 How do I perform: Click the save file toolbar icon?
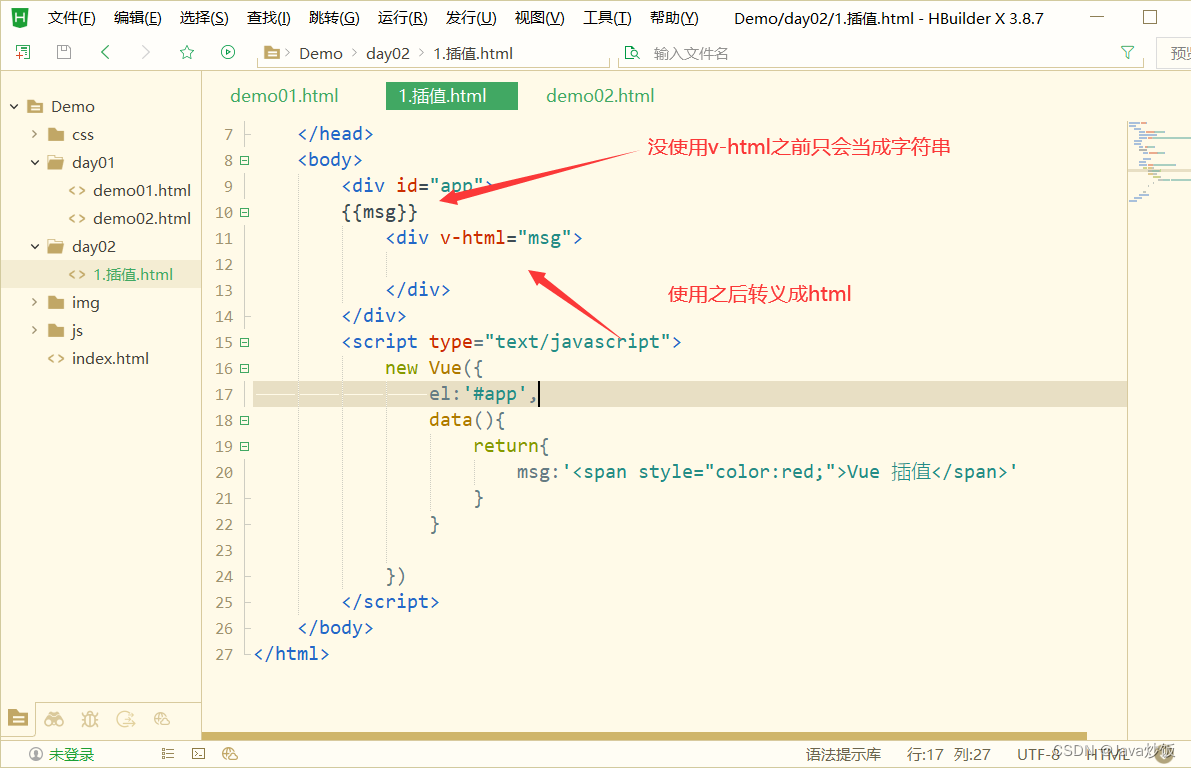(x=64, y=52)
